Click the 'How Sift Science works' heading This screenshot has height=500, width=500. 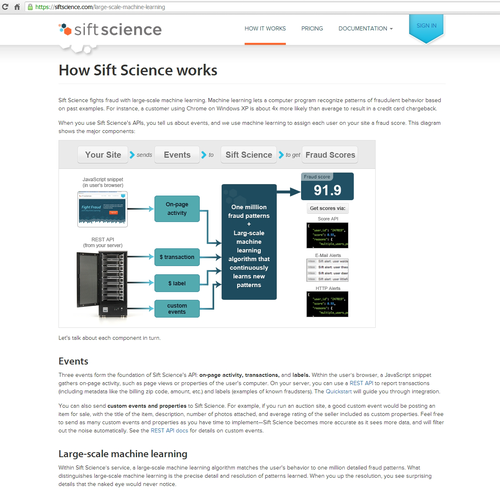[x=138, y=70]
